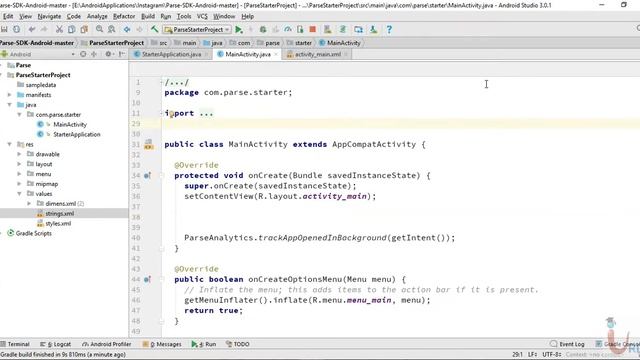Run app with the green play button

[x=239, y=29]
